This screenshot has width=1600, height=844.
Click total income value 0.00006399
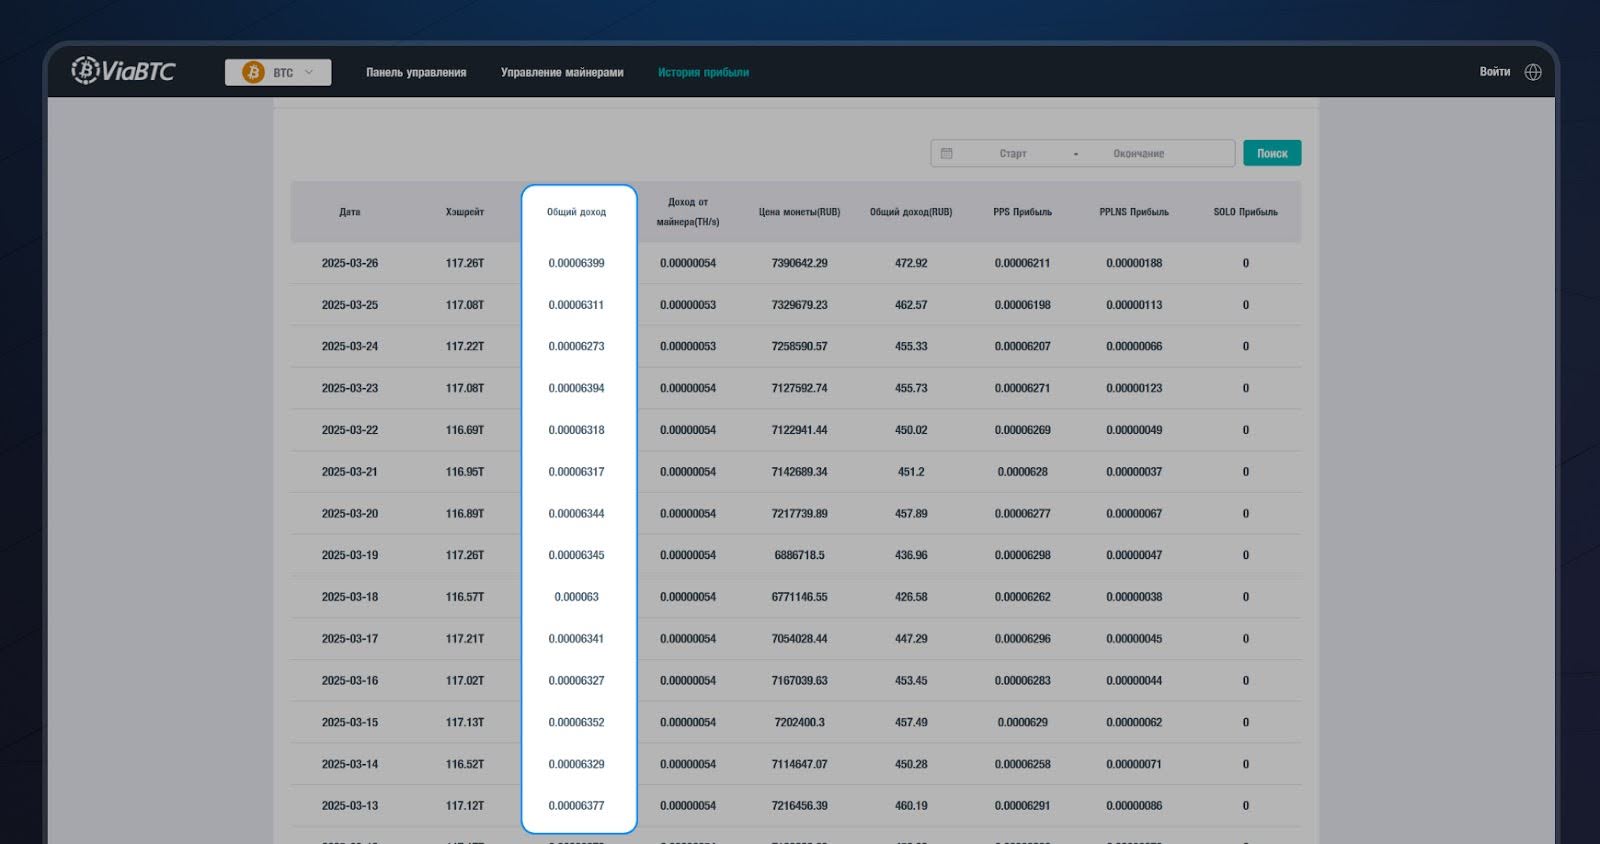[576, 263]
